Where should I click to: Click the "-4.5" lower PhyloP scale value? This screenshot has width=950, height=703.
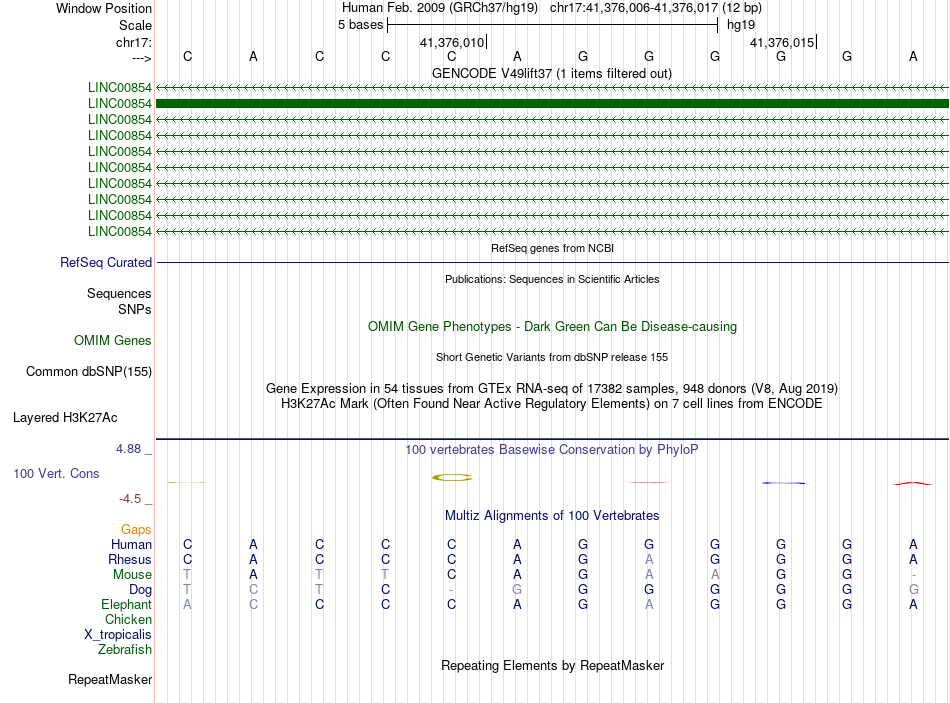pos(130,499)
